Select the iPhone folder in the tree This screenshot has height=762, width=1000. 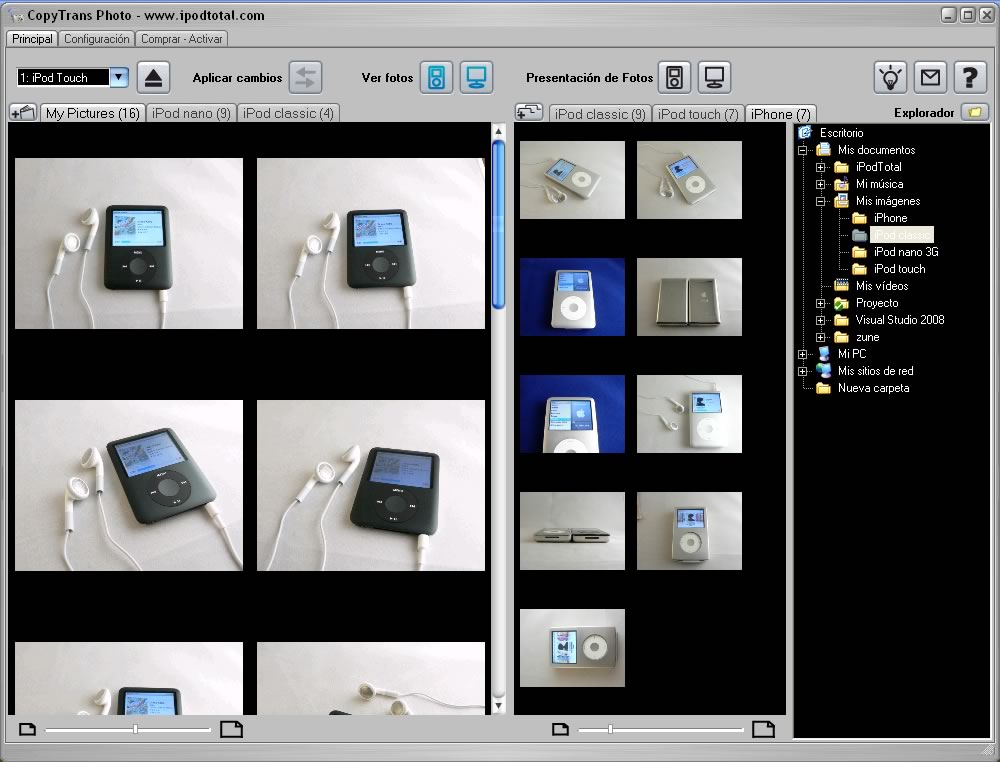[890, 218]
